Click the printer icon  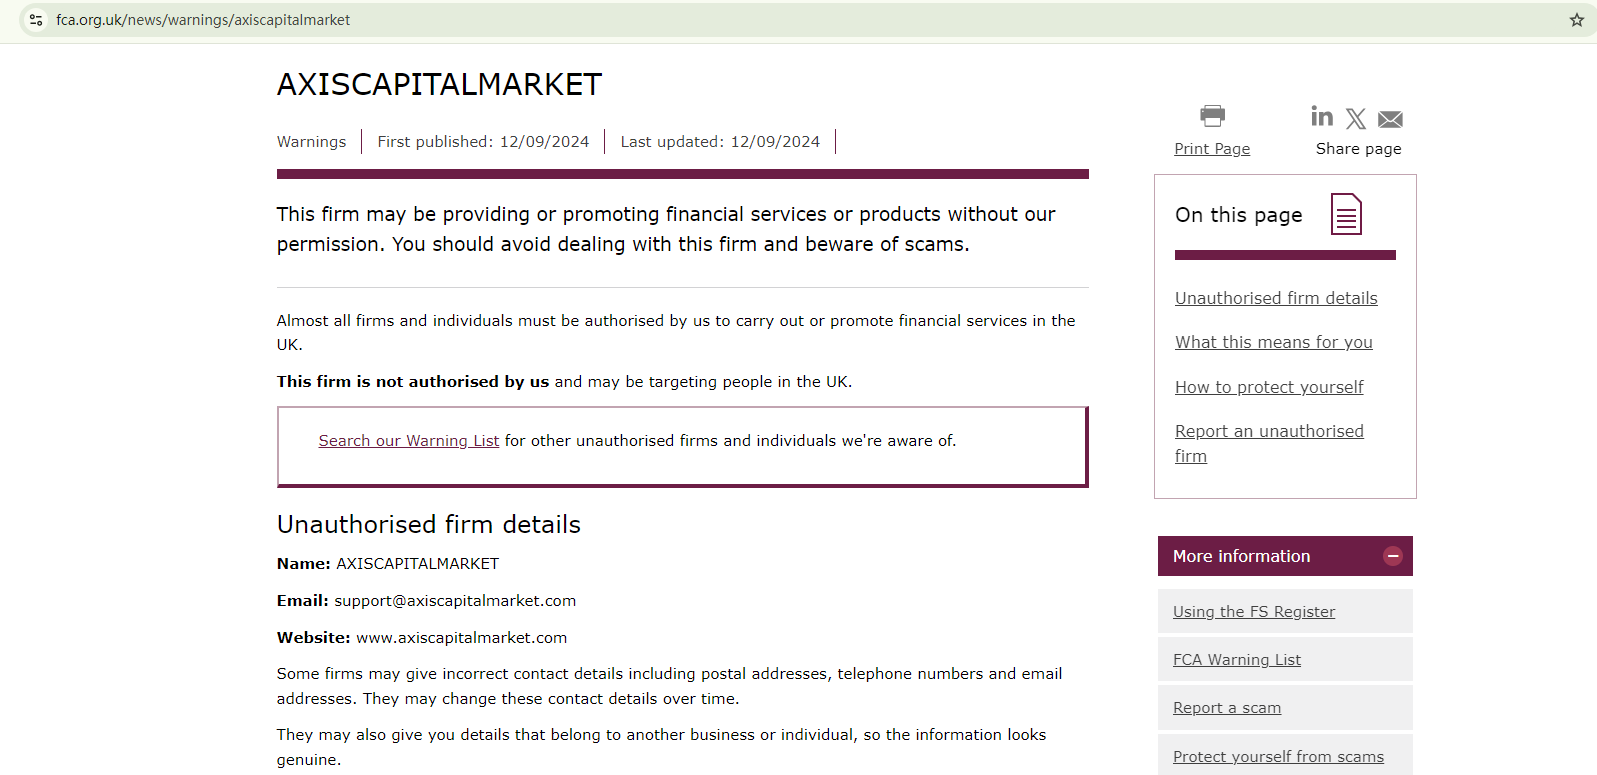click(x=1212, y=116)
